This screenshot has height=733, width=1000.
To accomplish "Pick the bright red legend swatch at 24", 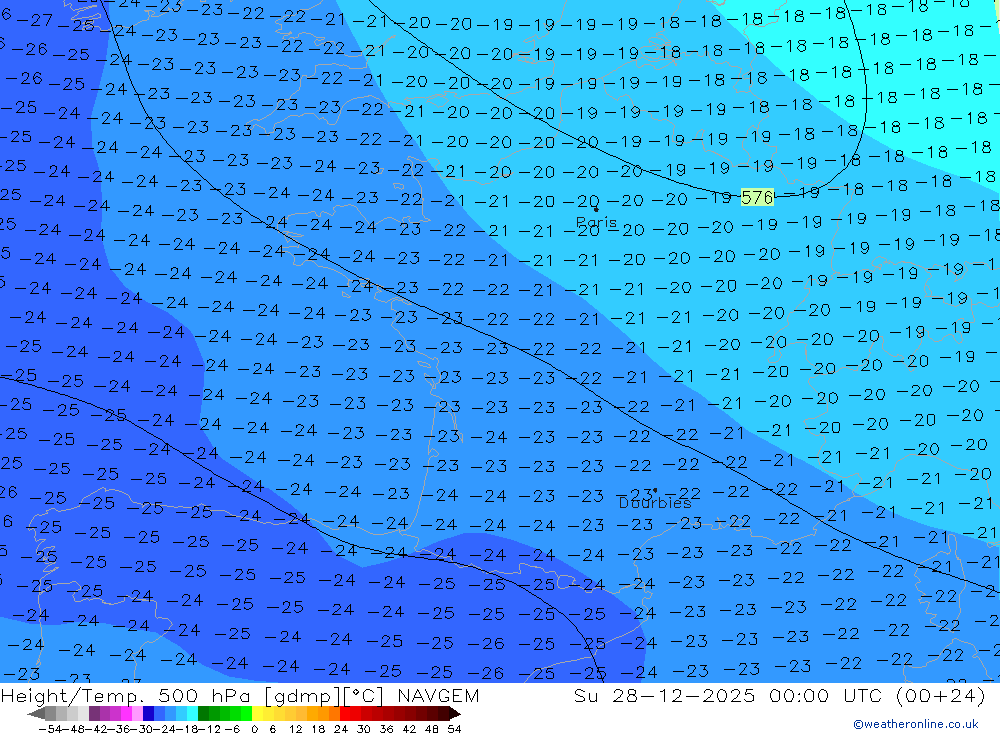I will pos(345,714).
